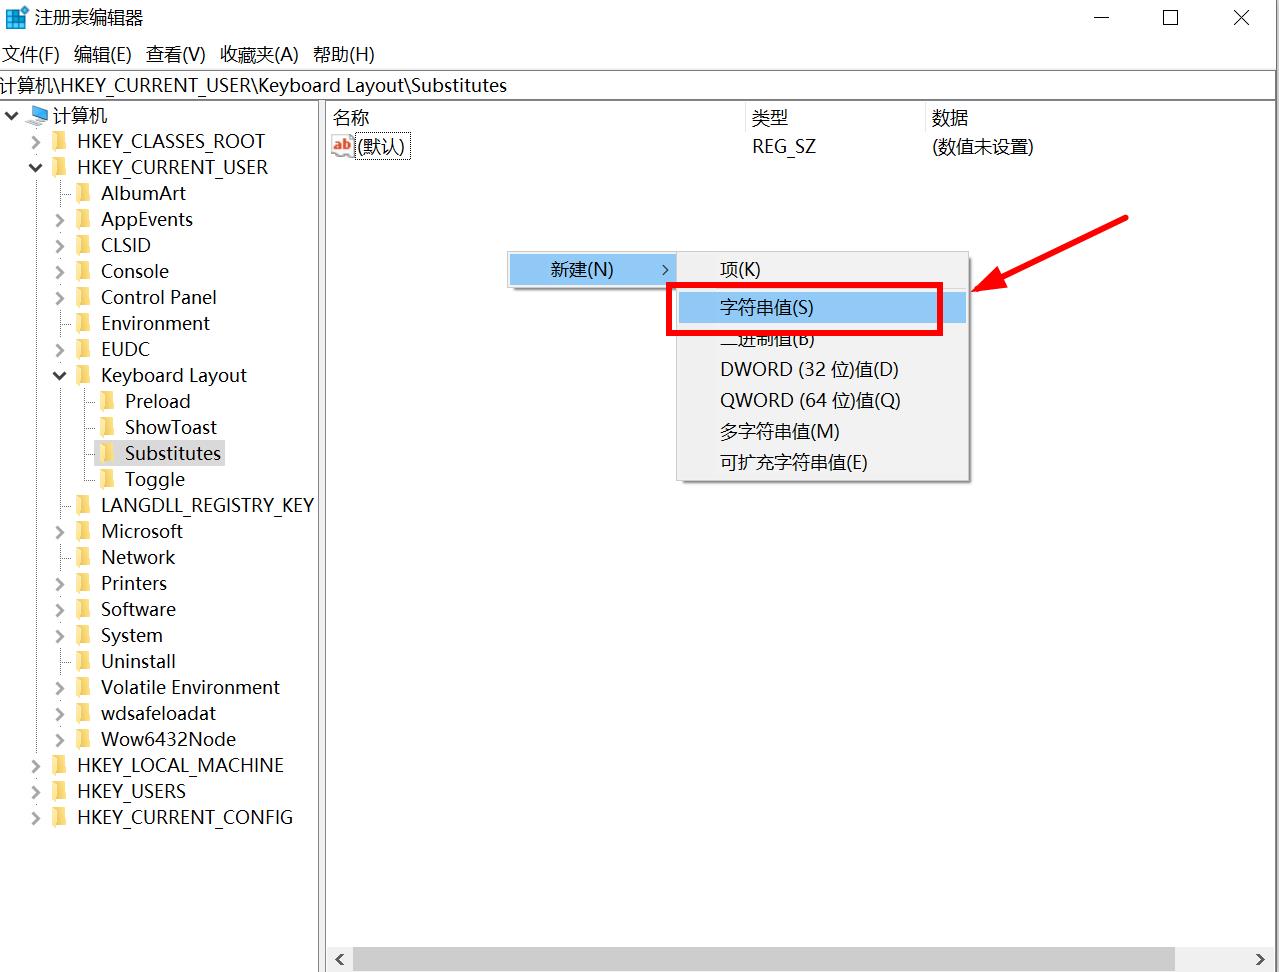This screenshot has height=972, width=1279.
Task: Open the 编辑(E) menu
Action: click(x=103, y=54)
